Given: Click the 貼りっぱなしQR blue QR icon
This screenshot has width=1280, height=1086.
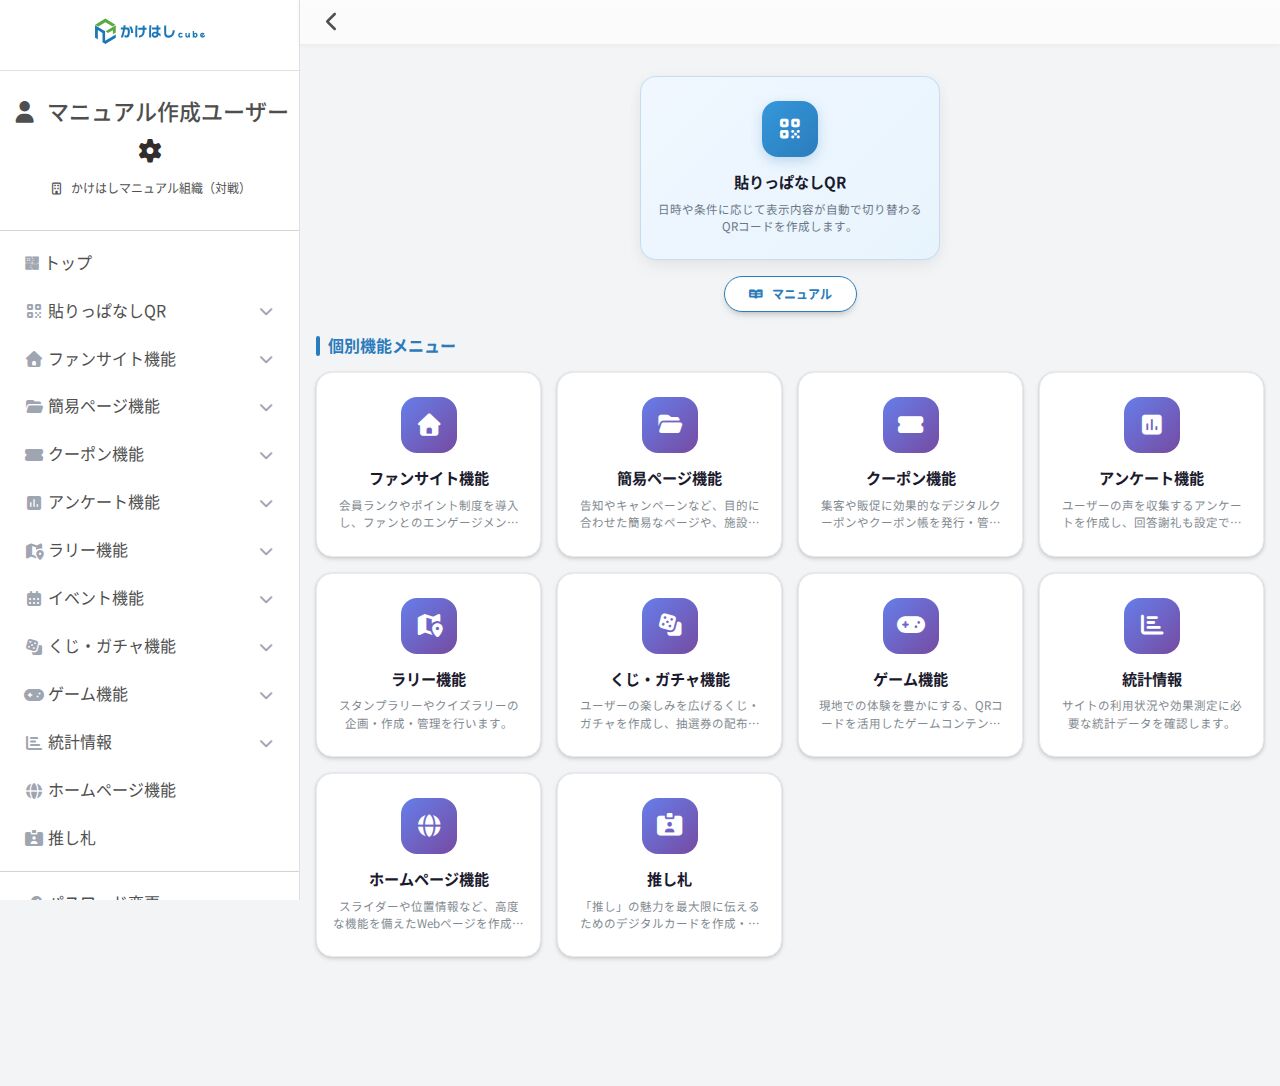Looking at the screenshot, I should tap(790, 129).
